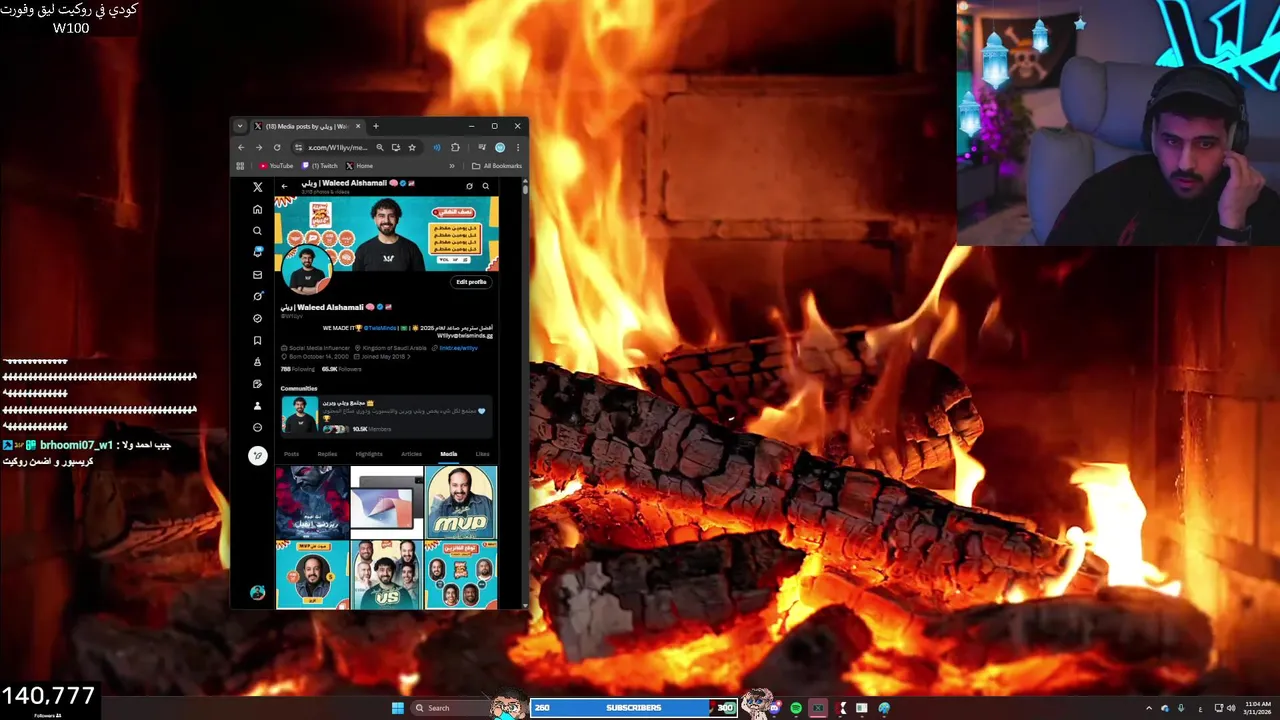Go back with the browser back arrow
The height and width of the screenshot is (720, 1280).
(241, 147)
